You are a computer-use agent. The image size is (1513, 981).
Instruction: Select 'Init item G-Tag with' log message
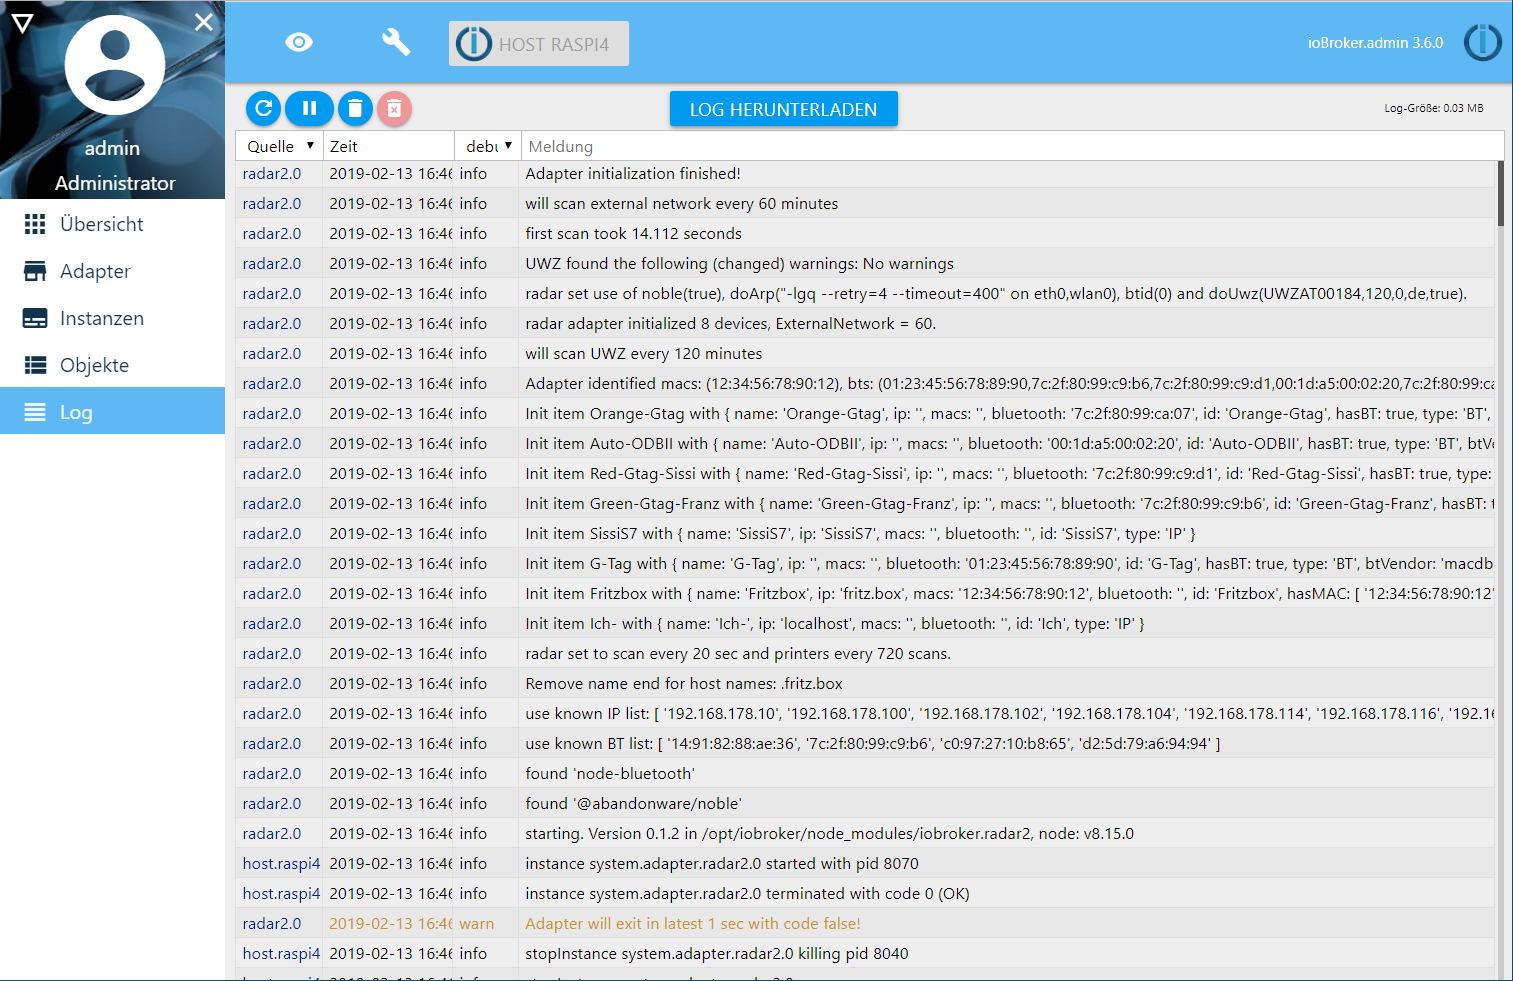1009,564
